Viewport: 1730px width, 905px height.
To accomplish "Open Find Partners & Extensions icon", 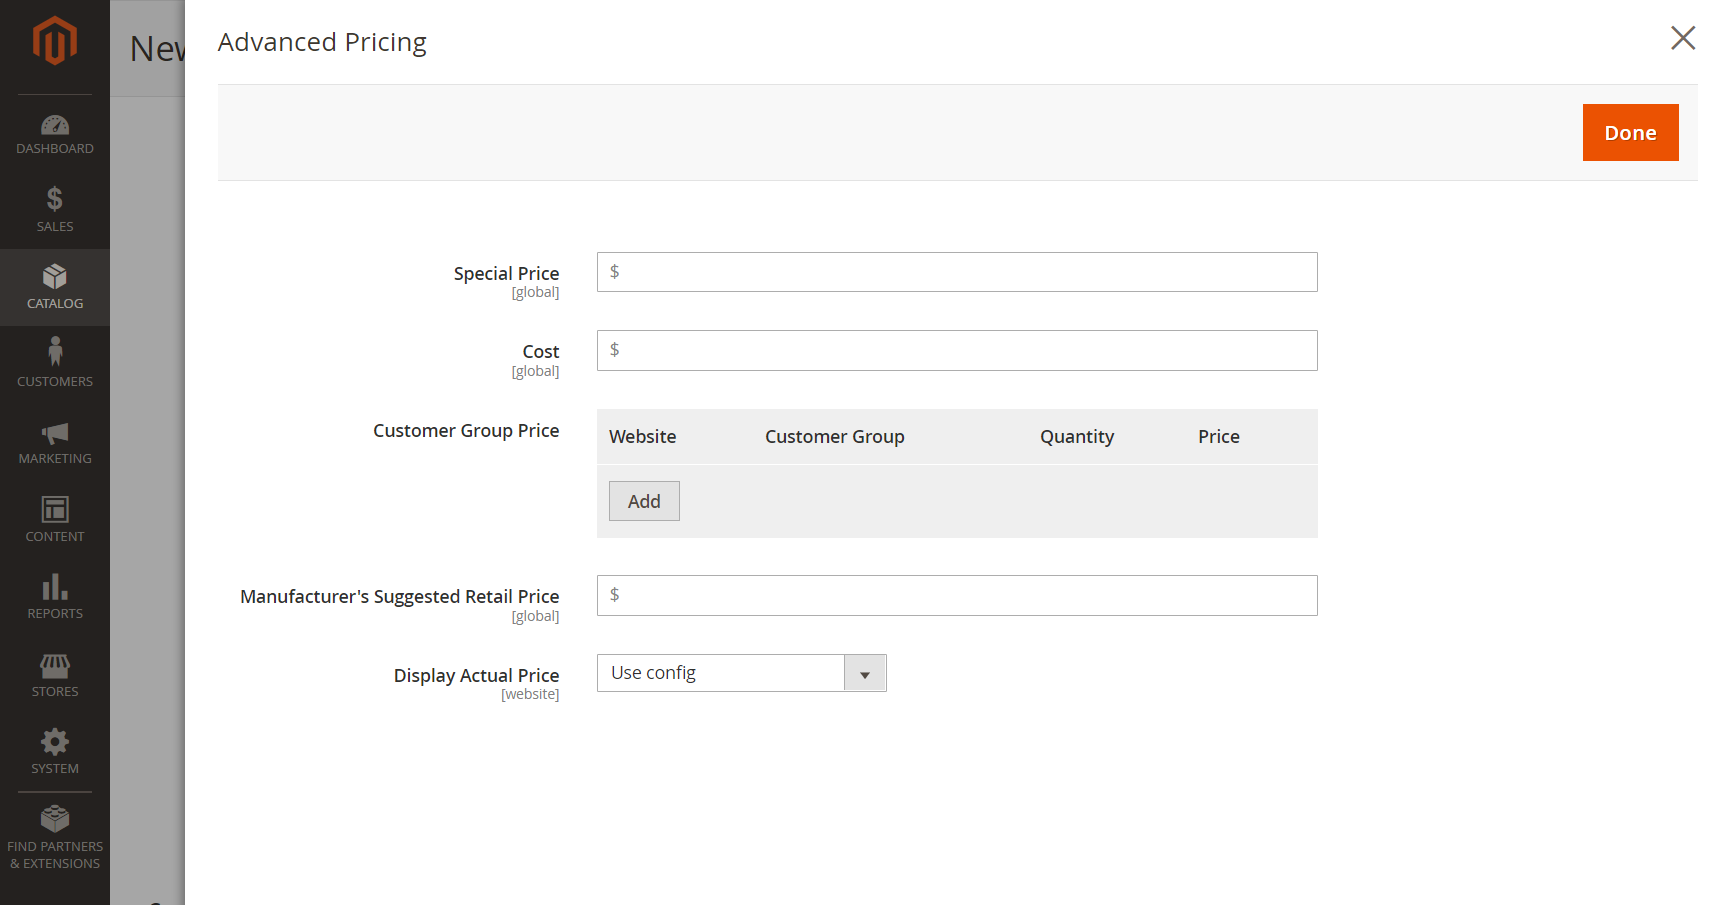I will 55,818.
